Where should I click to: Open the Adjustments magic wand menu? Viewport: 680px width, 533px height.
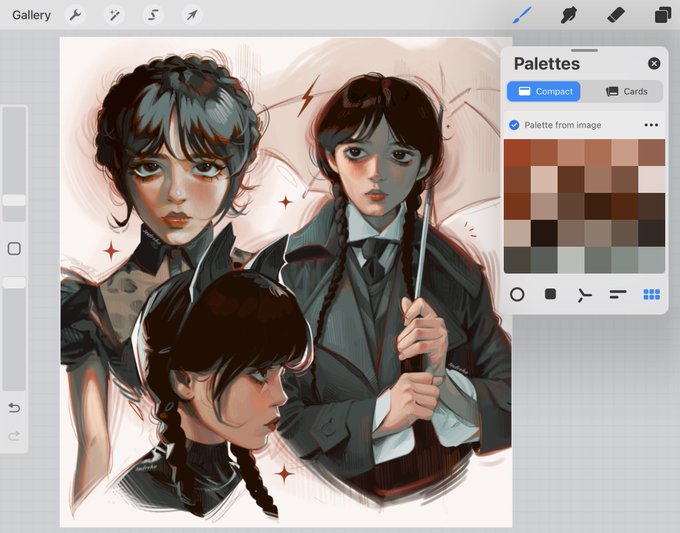pos(114,15)
